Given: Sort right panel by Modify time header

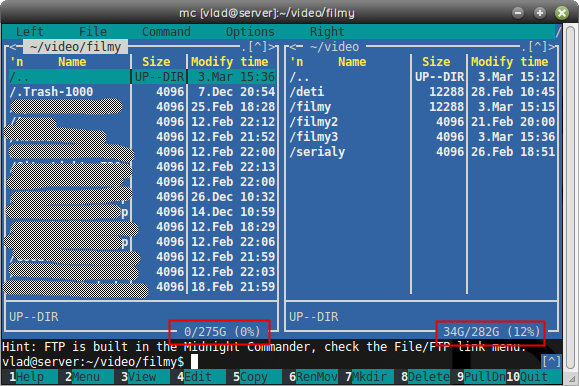Looking at the screenshot, I should pyautogui.click(x=509, y=62).
